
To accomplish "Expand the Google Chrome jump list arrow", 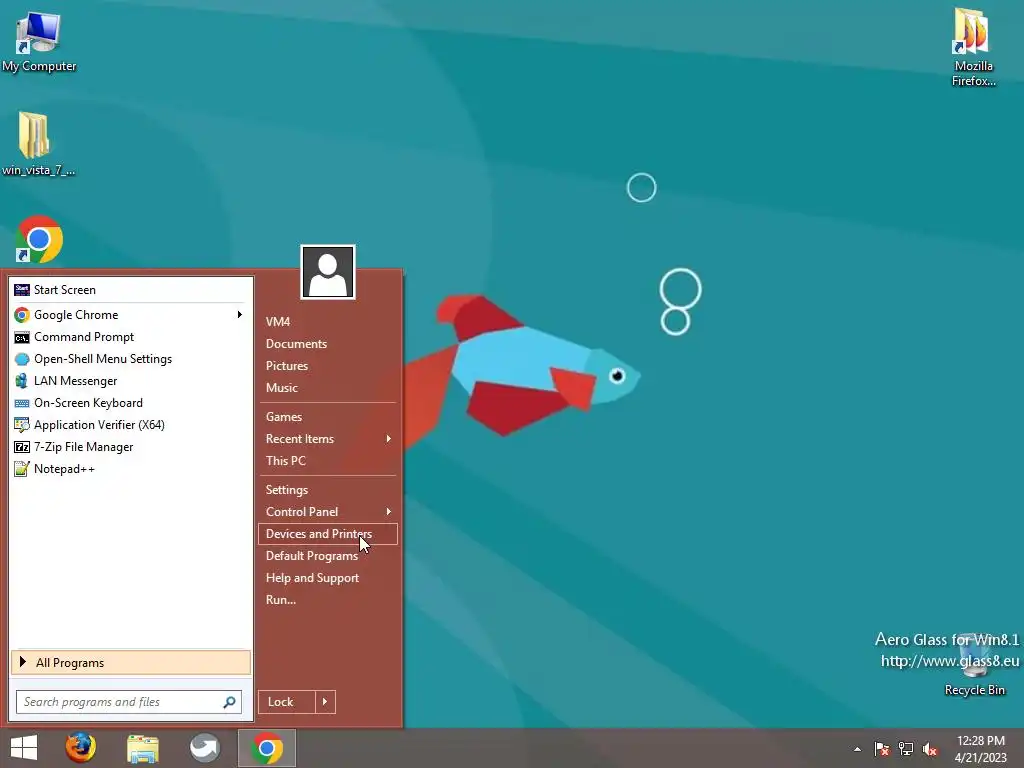I will pos(240,315).
